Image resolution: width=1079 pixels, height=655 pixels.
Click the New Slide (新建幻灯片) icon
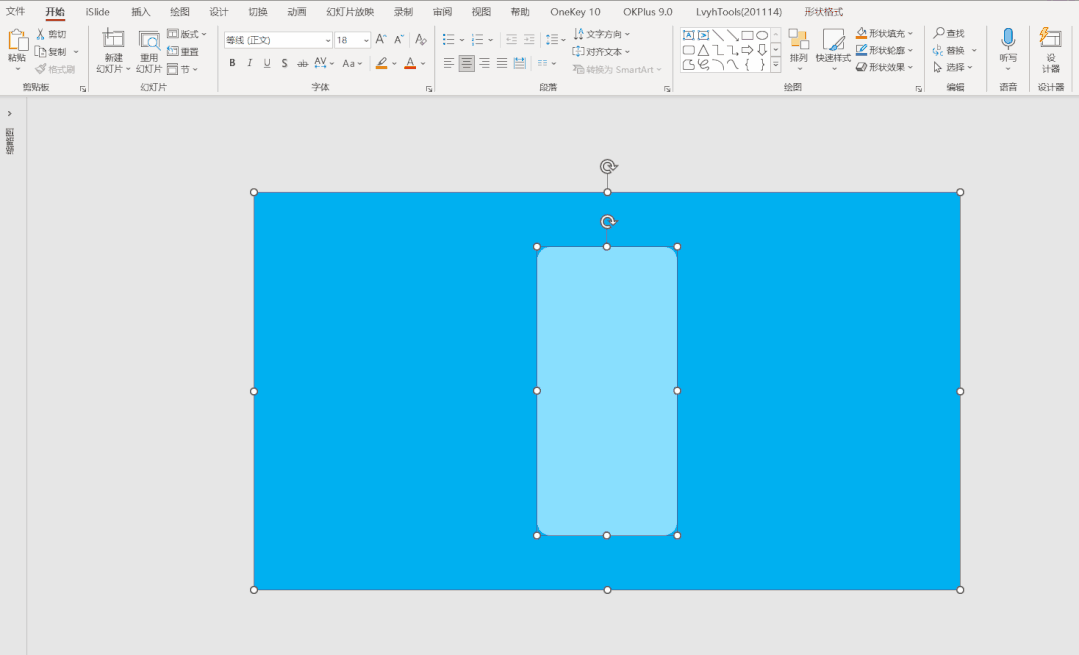(114, 39)
